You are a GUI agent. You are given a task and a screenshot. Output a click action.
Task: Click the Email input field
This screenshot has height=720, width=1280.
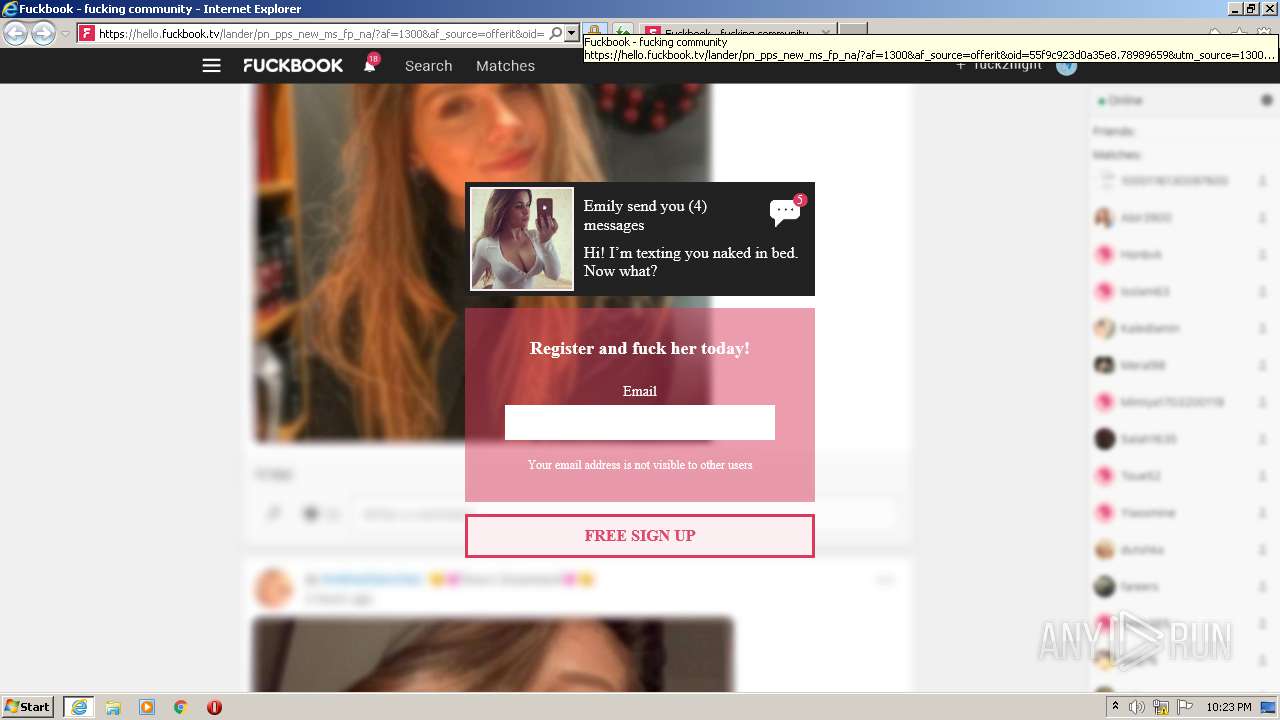point(640,422)
